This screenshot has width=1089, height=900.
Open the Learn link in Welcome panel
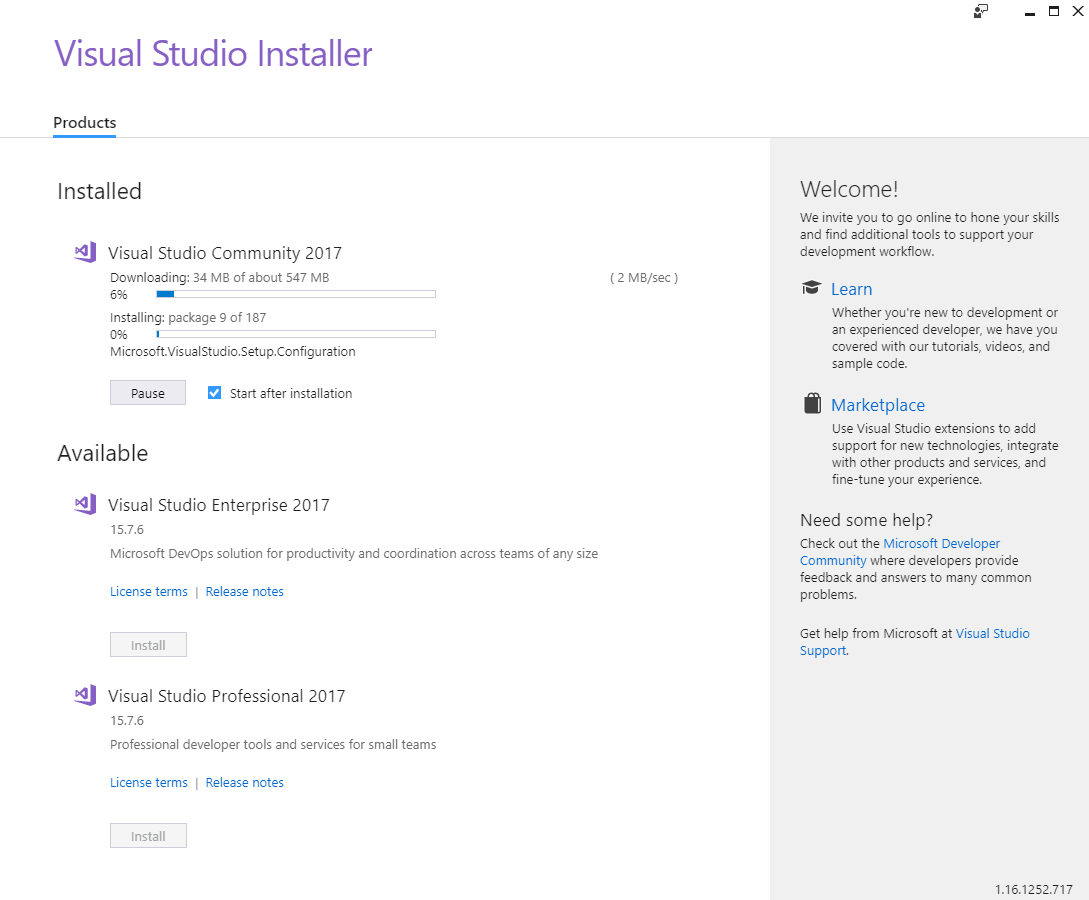coord(851,289)
